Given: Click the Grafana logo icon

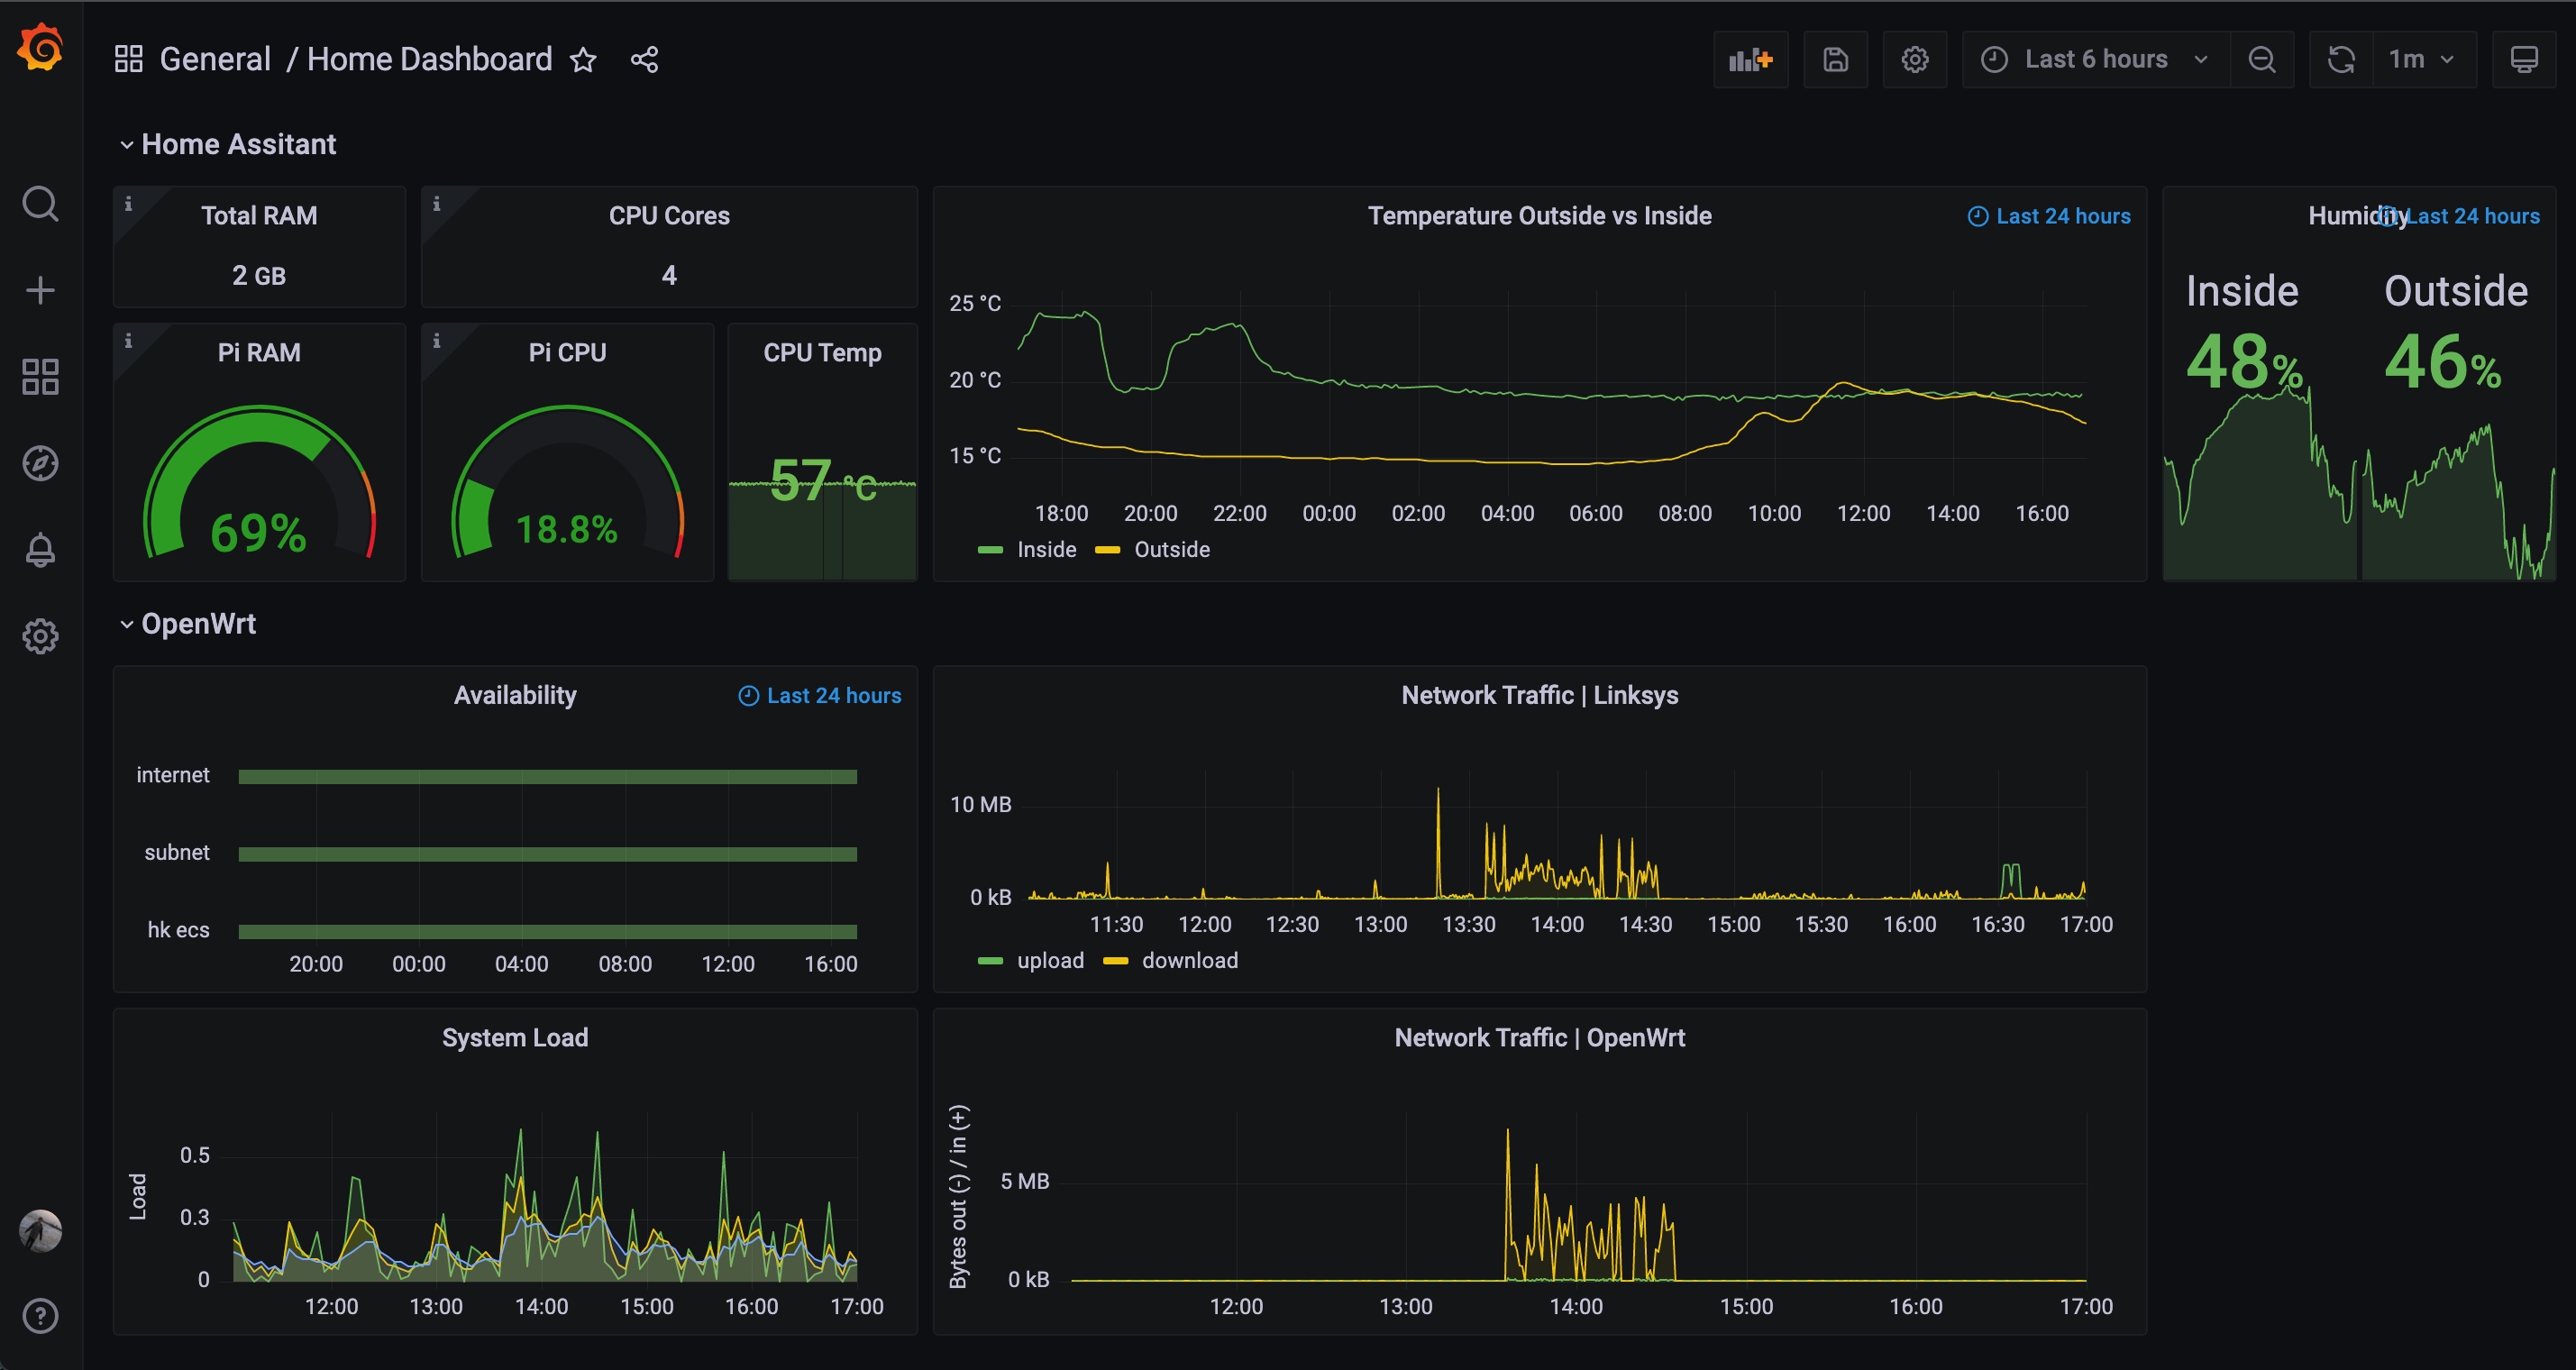Looking at the screenshot, I should [x=40, y=48].
